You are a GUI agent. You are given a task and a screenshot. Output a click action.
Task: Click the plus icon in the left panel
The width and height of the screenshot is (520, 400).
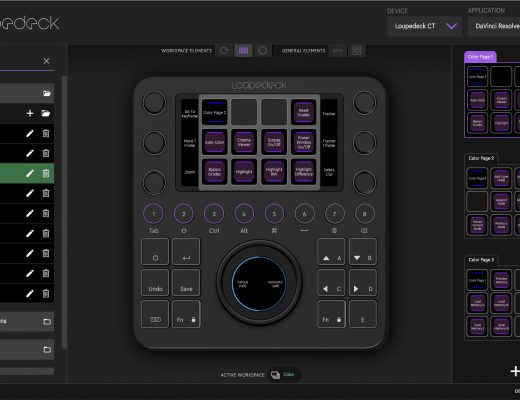[x=30, y=113]
